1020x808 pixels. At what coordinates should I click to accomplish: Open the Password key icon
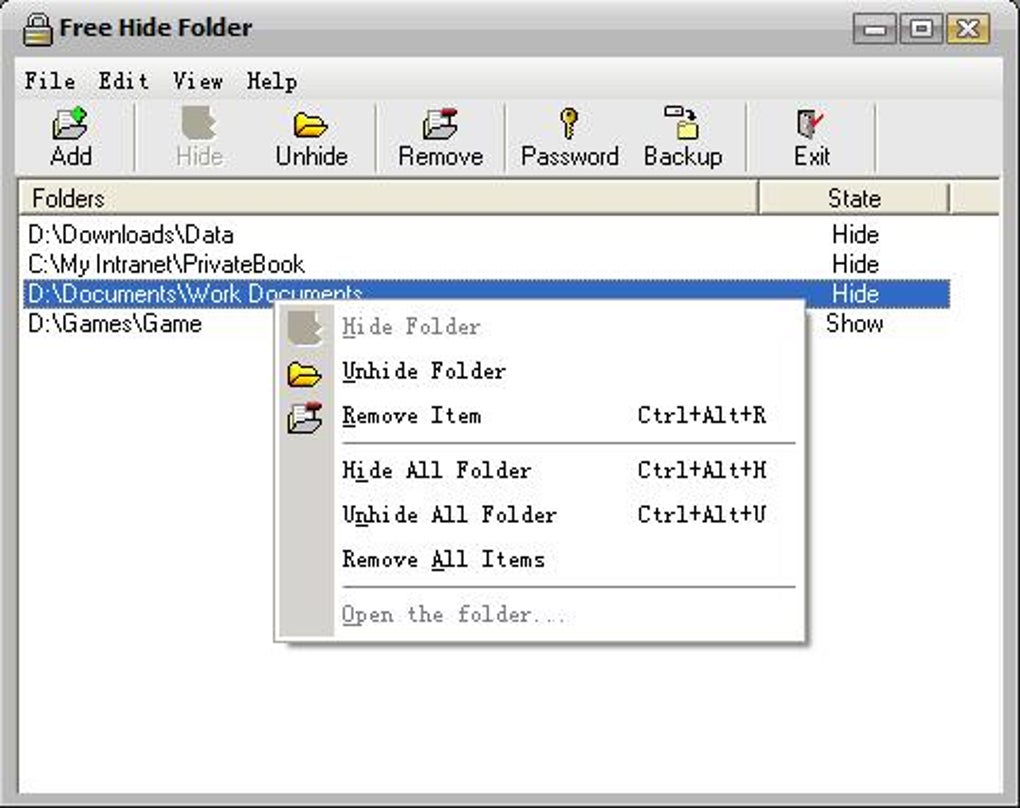click(569, 123)
